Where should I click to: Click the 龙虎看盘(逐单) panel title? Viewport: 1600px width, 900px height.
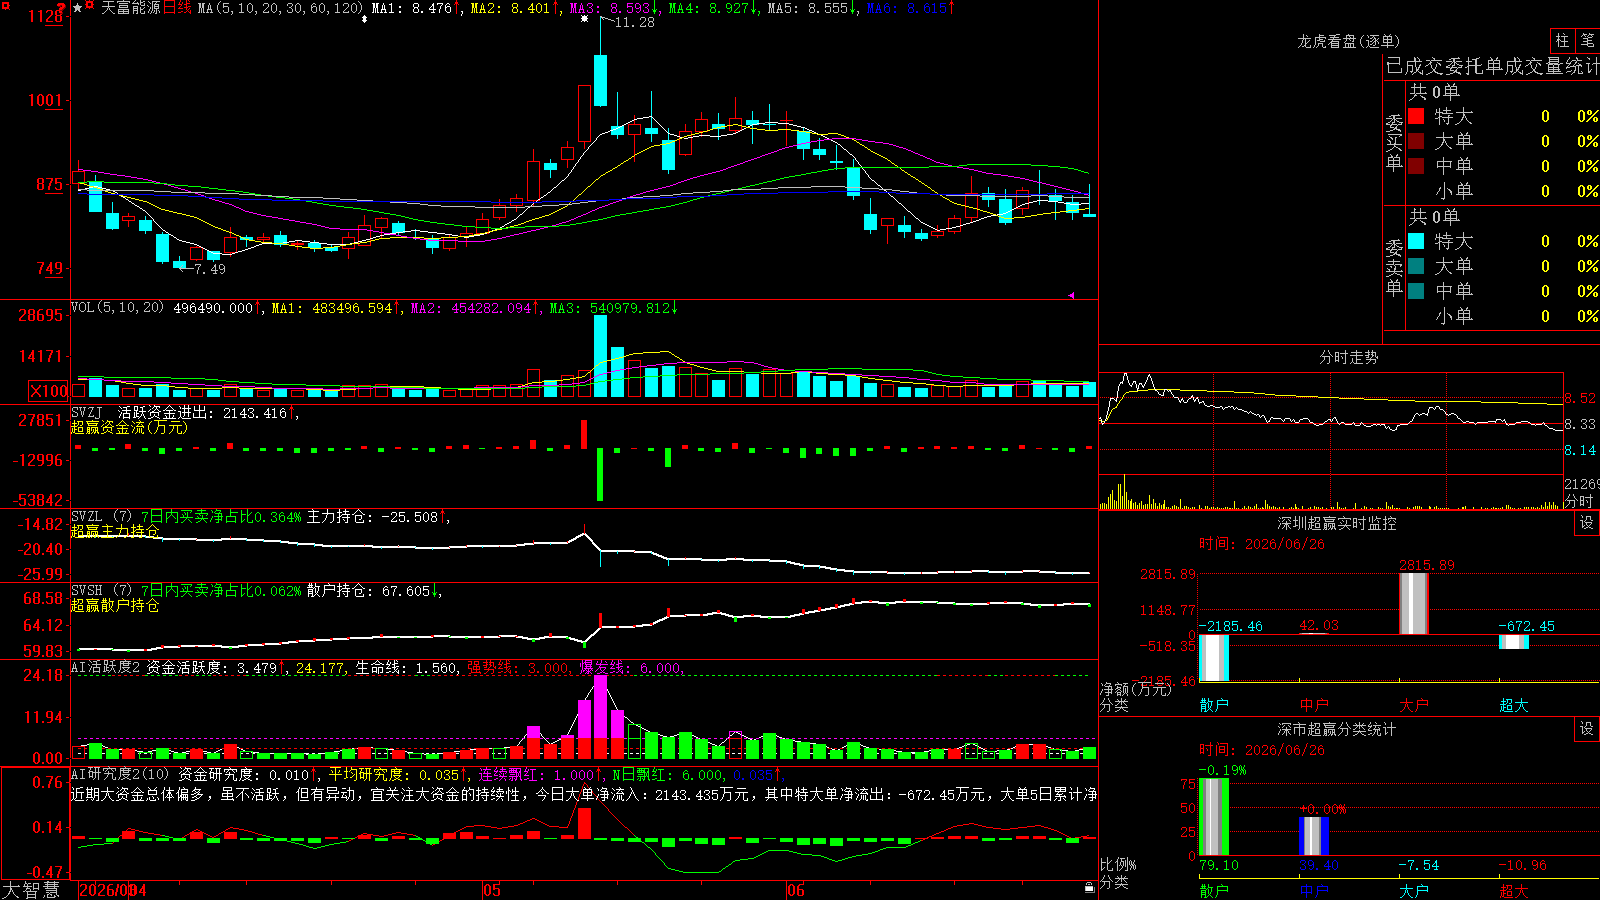coord(1348,41)
